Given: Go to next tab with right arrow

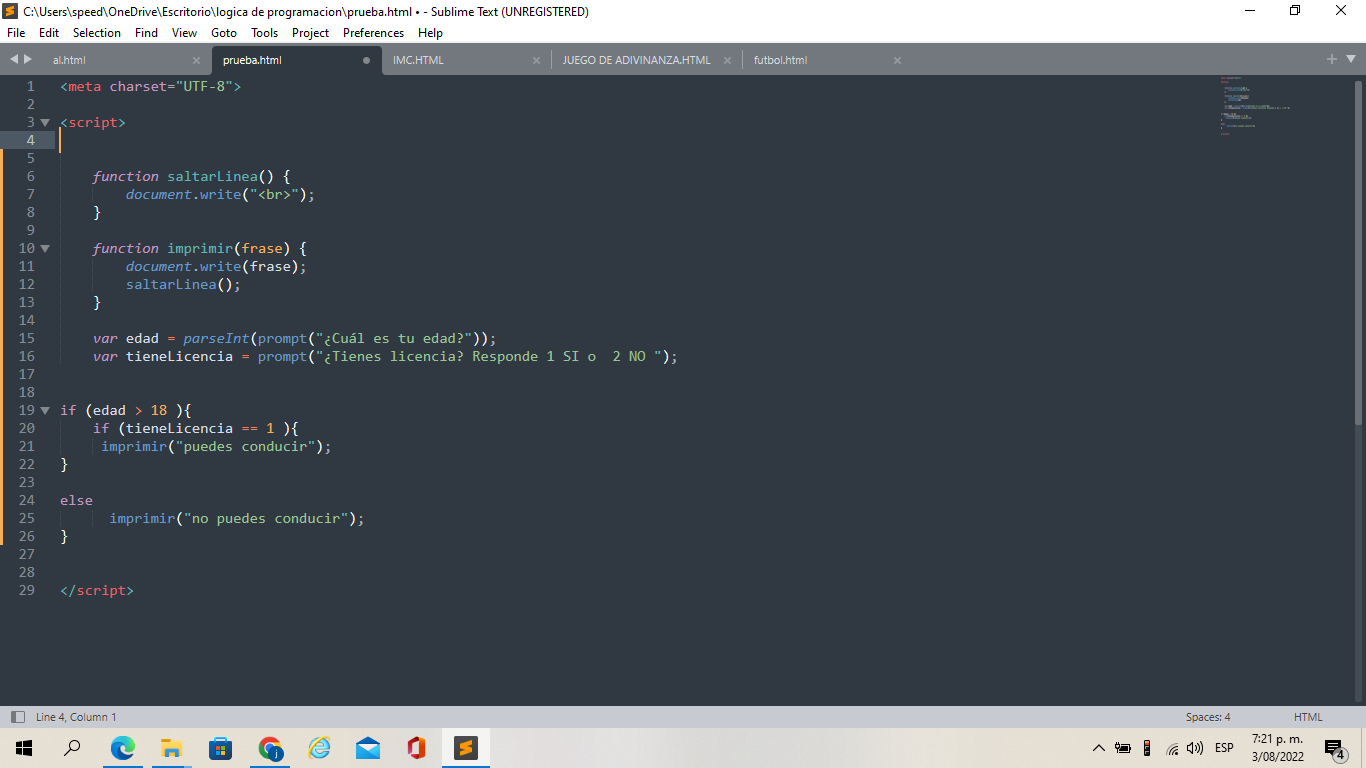Looking at the screenshot, I should (27, 60).
